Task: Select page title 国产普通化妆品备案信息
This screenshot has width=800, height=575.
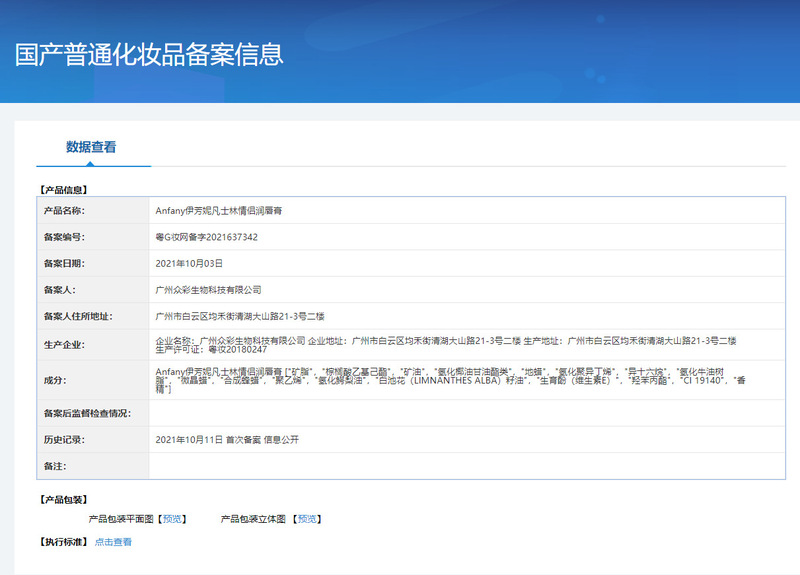Action: [149, 55]
